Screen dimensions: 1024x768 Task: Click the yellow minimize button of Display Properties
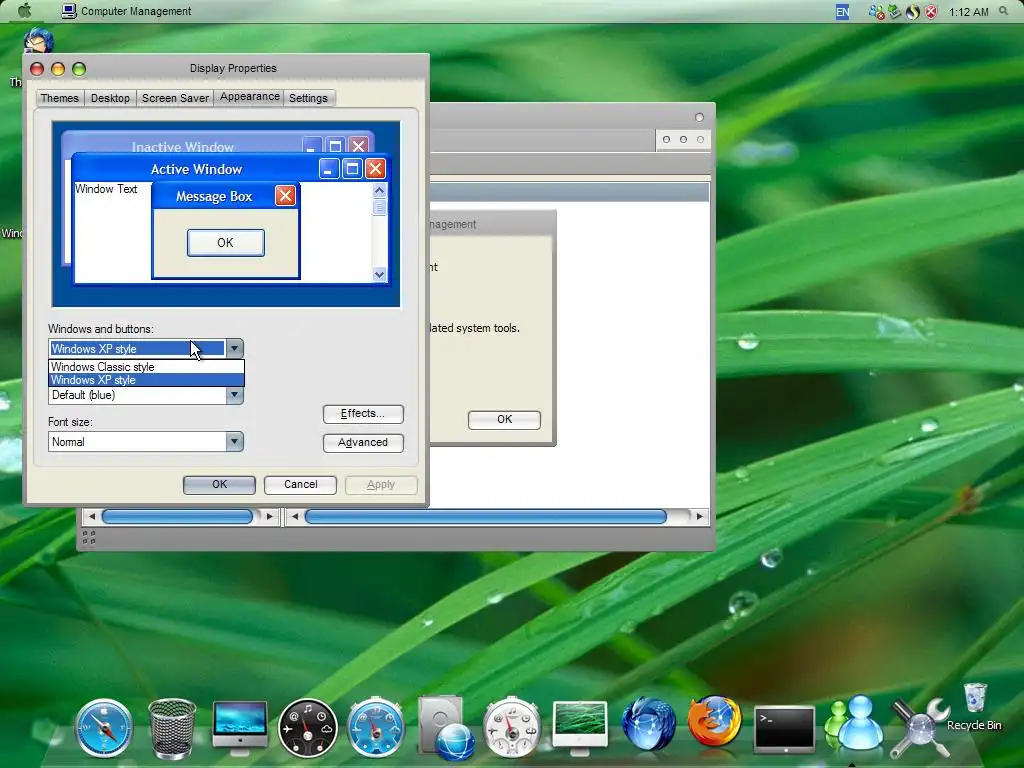(x=58, y=69)
